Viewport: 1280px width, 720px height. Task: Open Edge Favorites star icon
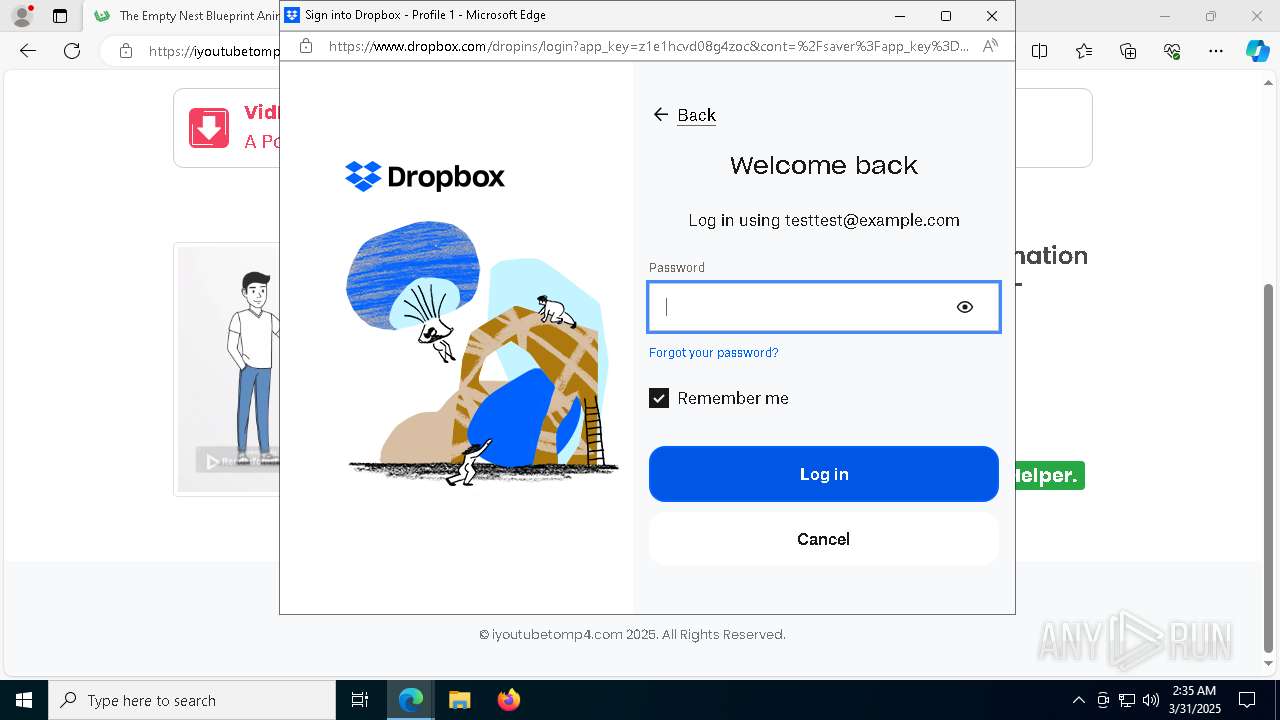(1084, 51)
